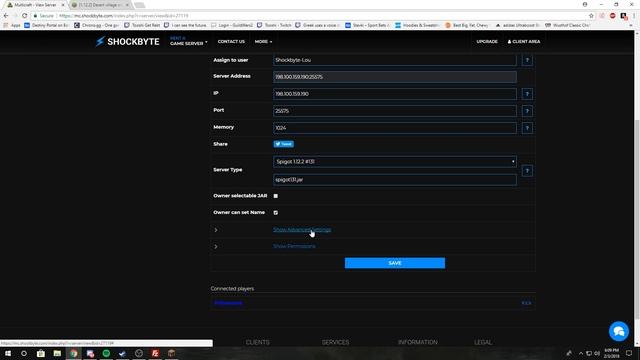This screenshot has height=360, width=640.
Task: Focus the Assign to user field
Action: tap(395, 60)
